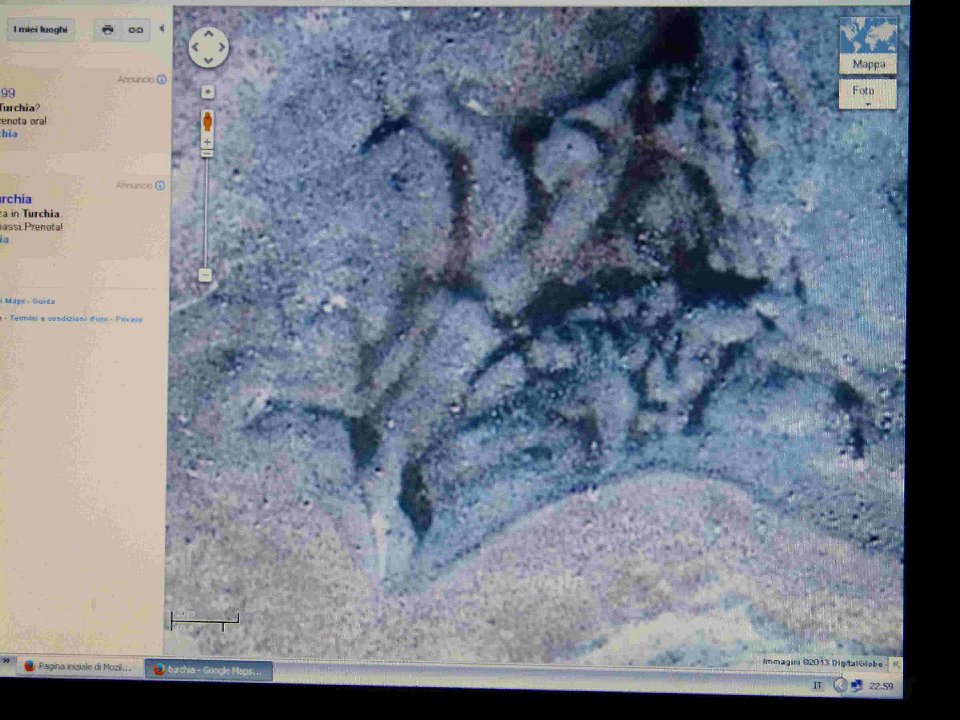Open the Foto dropdown menu

pyautogui.click(x=867, y=94)
